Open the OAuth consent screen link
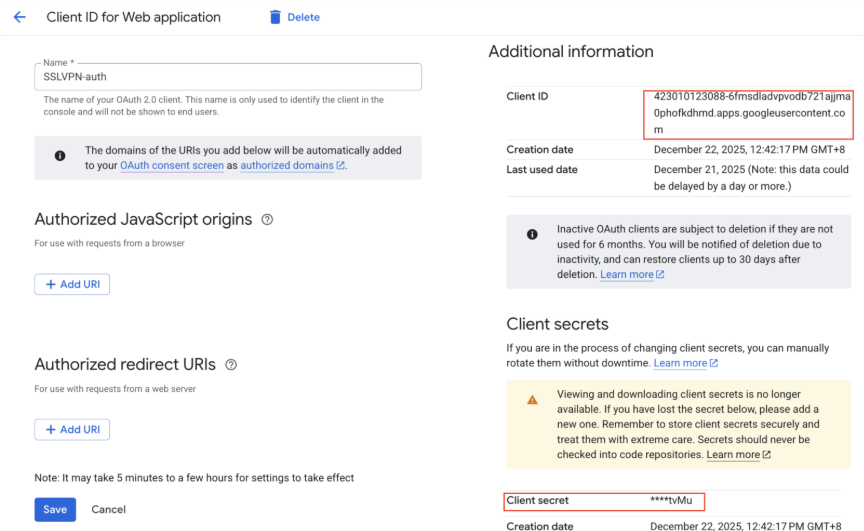The width and height of the screenshot is (864, 531). coord(172,165)
